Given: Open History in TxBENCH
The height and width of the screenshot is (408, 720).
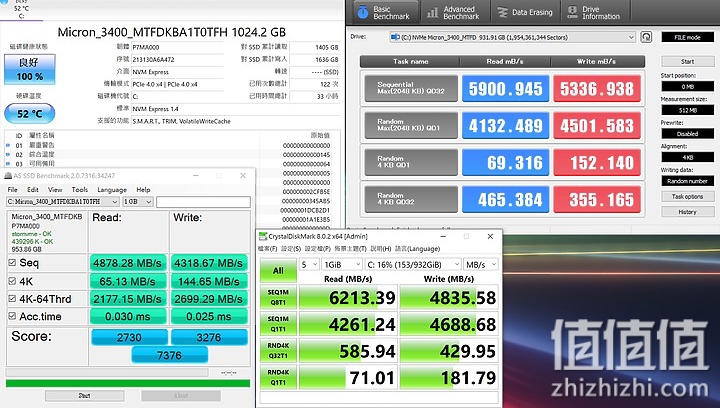Looking at the screenshot, I should 687,212.
